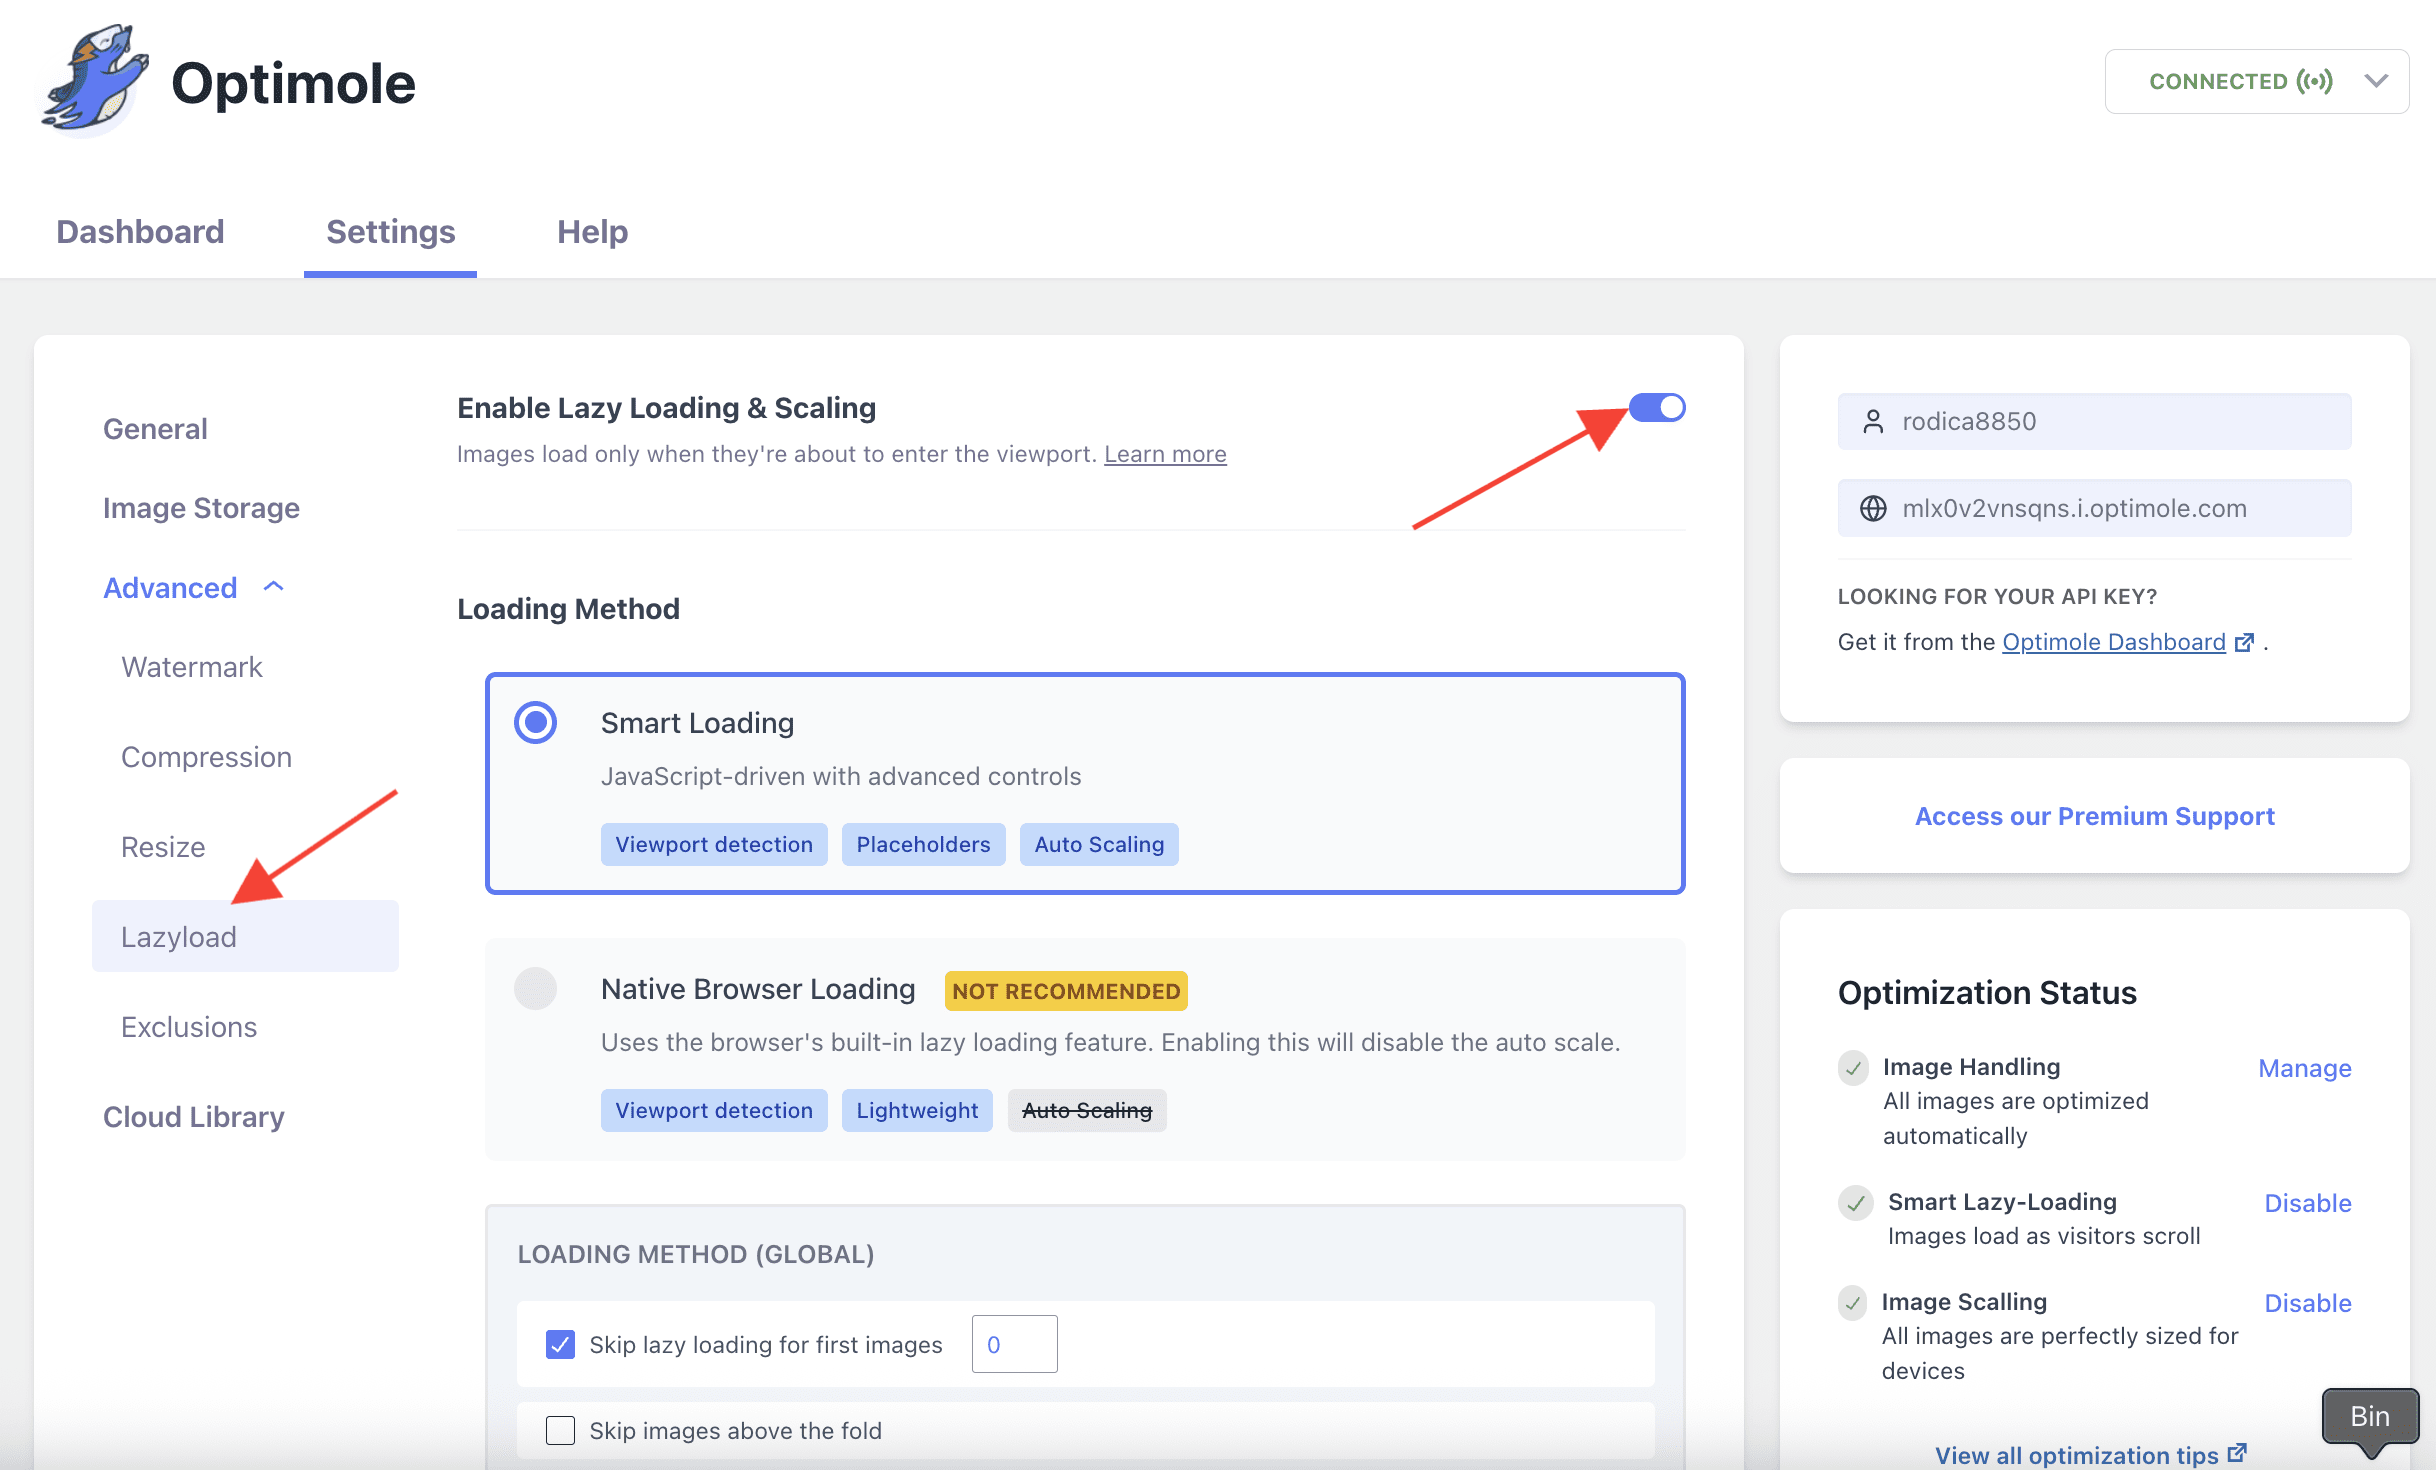This screenshot has height=1470, width=2436.
Task: Click the external link icon after Optimole Dashboard
Action: pos(2244,642)
